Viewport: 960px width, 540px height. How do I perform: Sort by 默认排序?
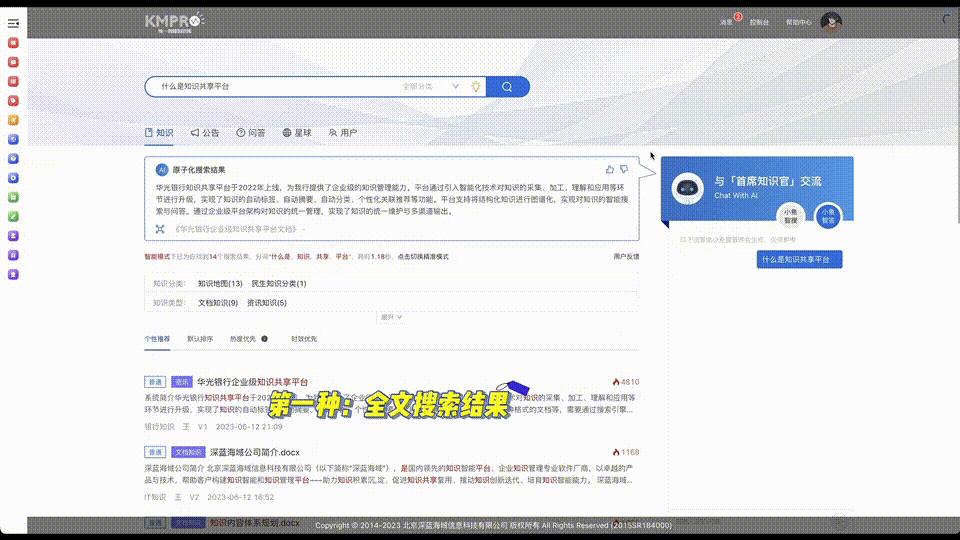tap(200, 339)
